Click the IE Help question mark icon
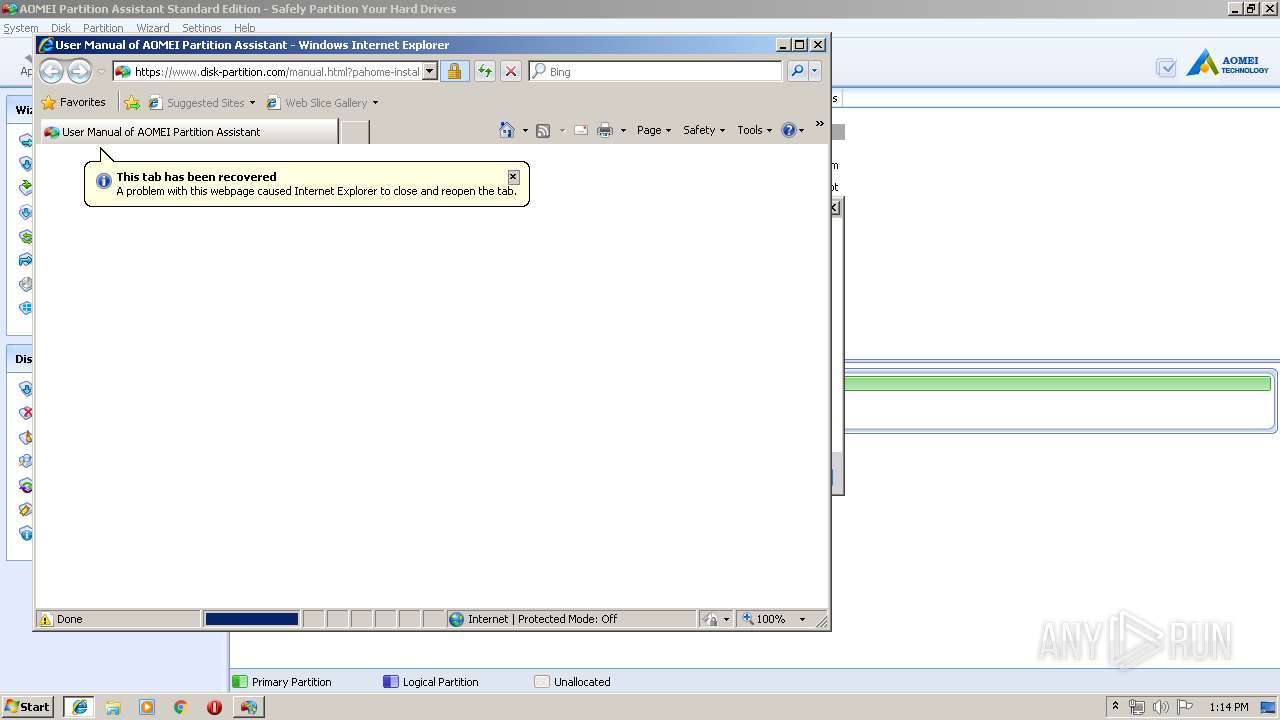Viewport: 1280px width, 720px height. 788,130
